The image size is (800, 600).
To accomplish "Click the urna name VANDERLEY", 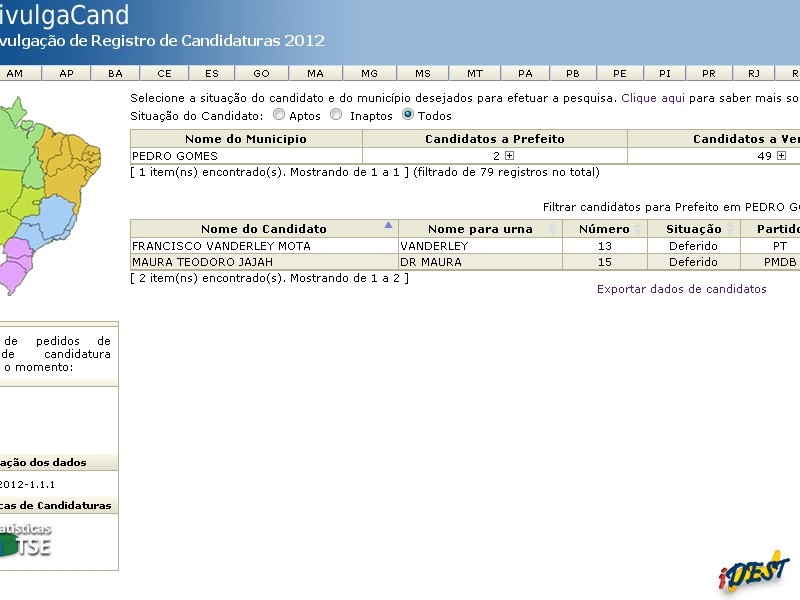I will [434, 246].
